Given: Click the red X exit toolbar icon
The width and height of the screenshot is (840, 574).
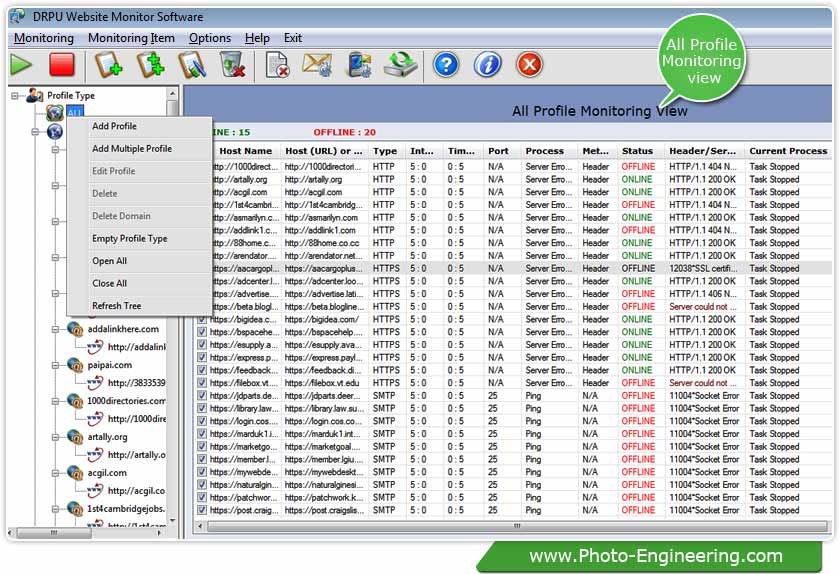Looking at the screenshot, I should 529,65.
